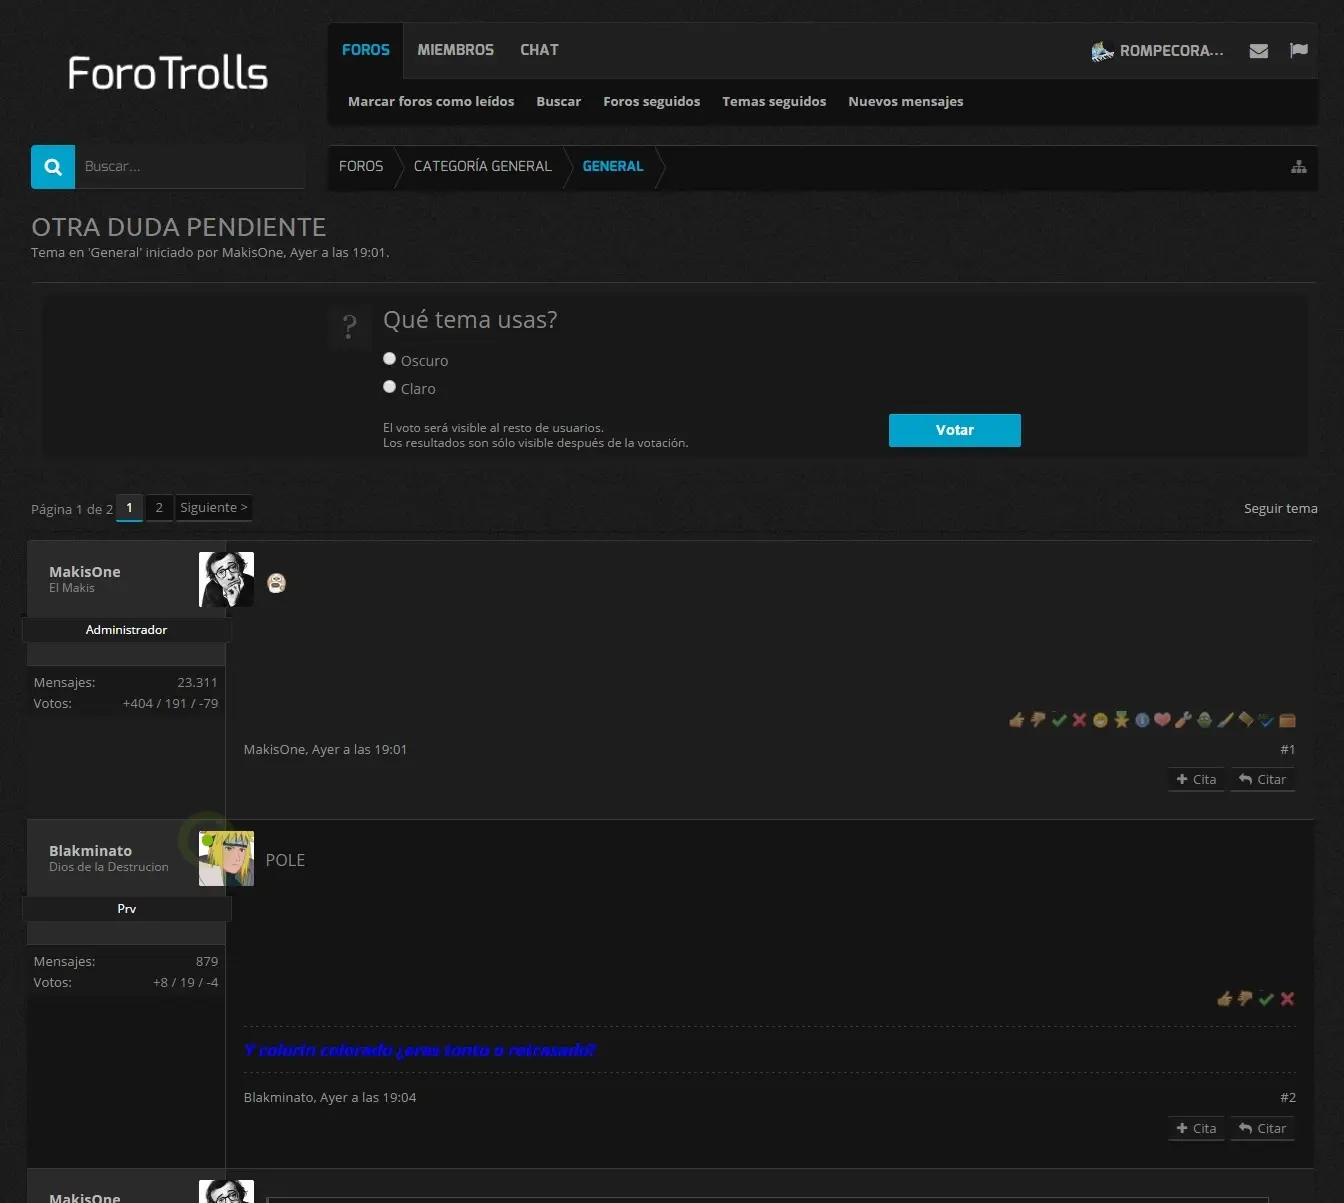Click Citar on post #1
This screenshot has width=1344, height=1203.
point(1262,779)
